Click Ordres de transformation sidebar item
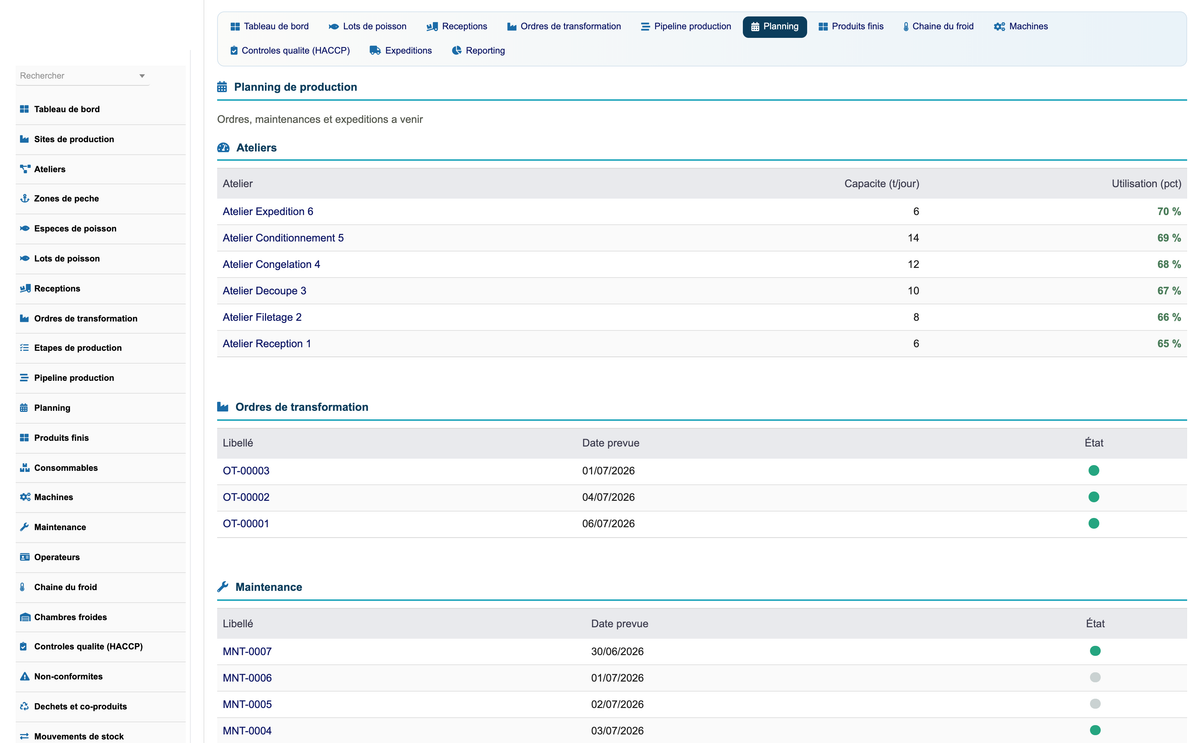Image resolution: width=1200 pixels, height=743 pixels. click(101, 318)
